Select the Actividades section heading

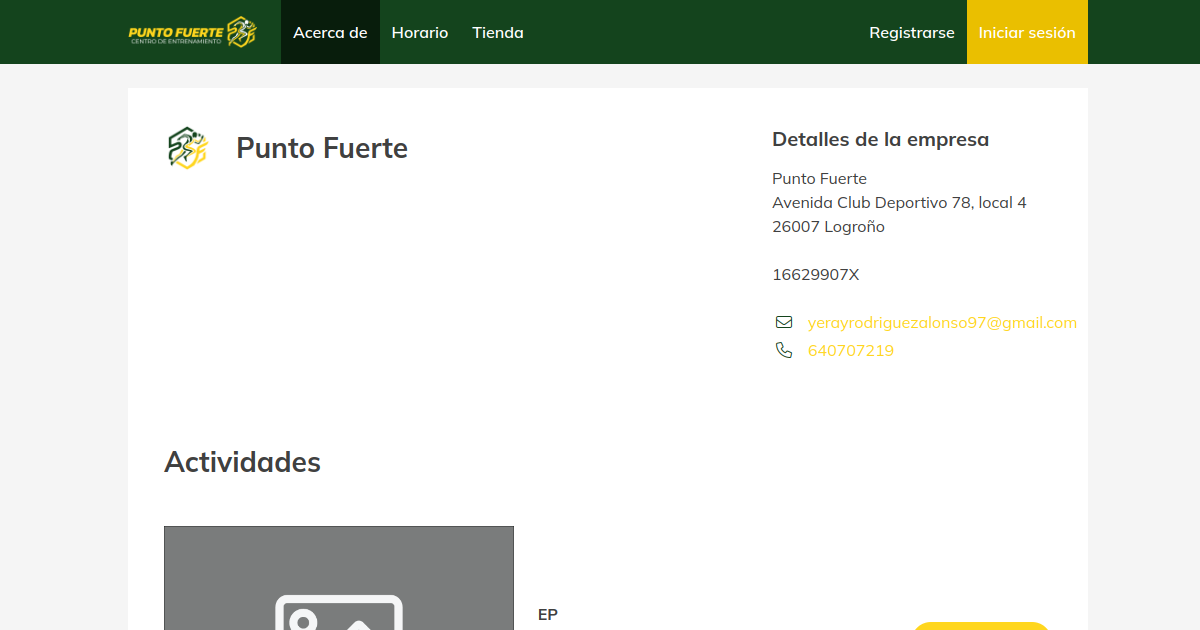242,462
